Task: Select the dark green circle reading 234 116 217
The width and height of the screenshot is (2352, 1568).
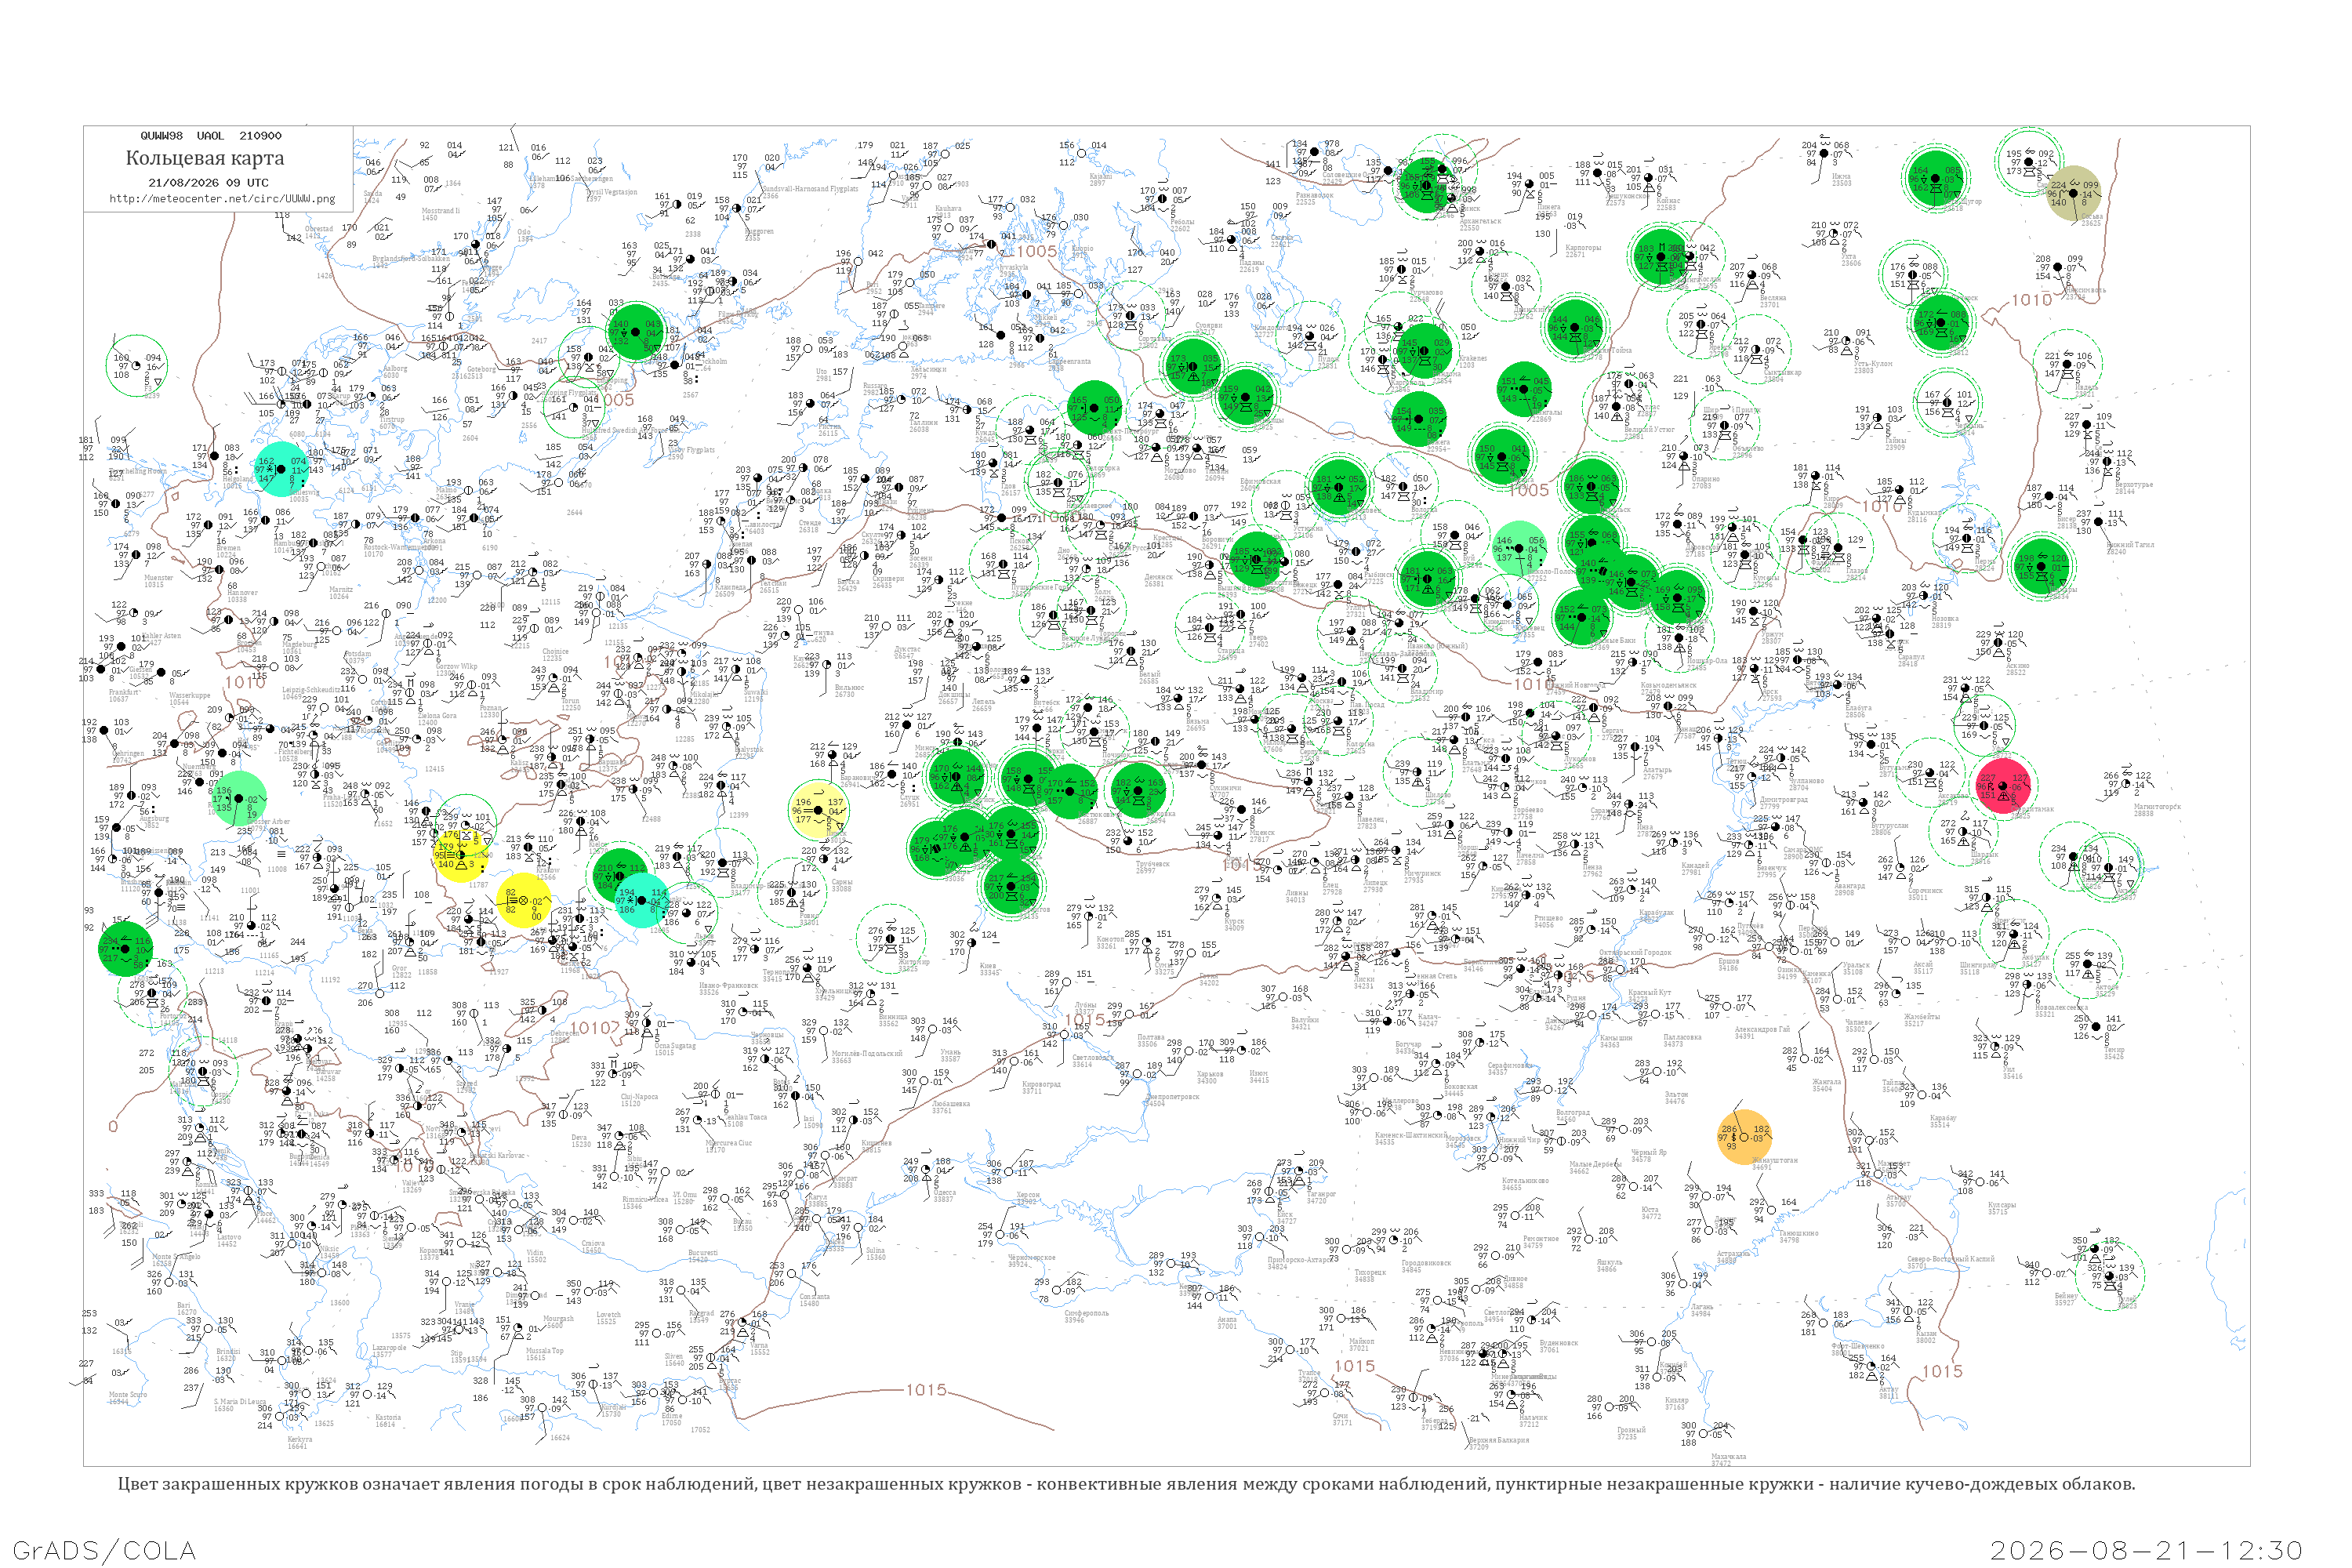Action: coord(125,949)
